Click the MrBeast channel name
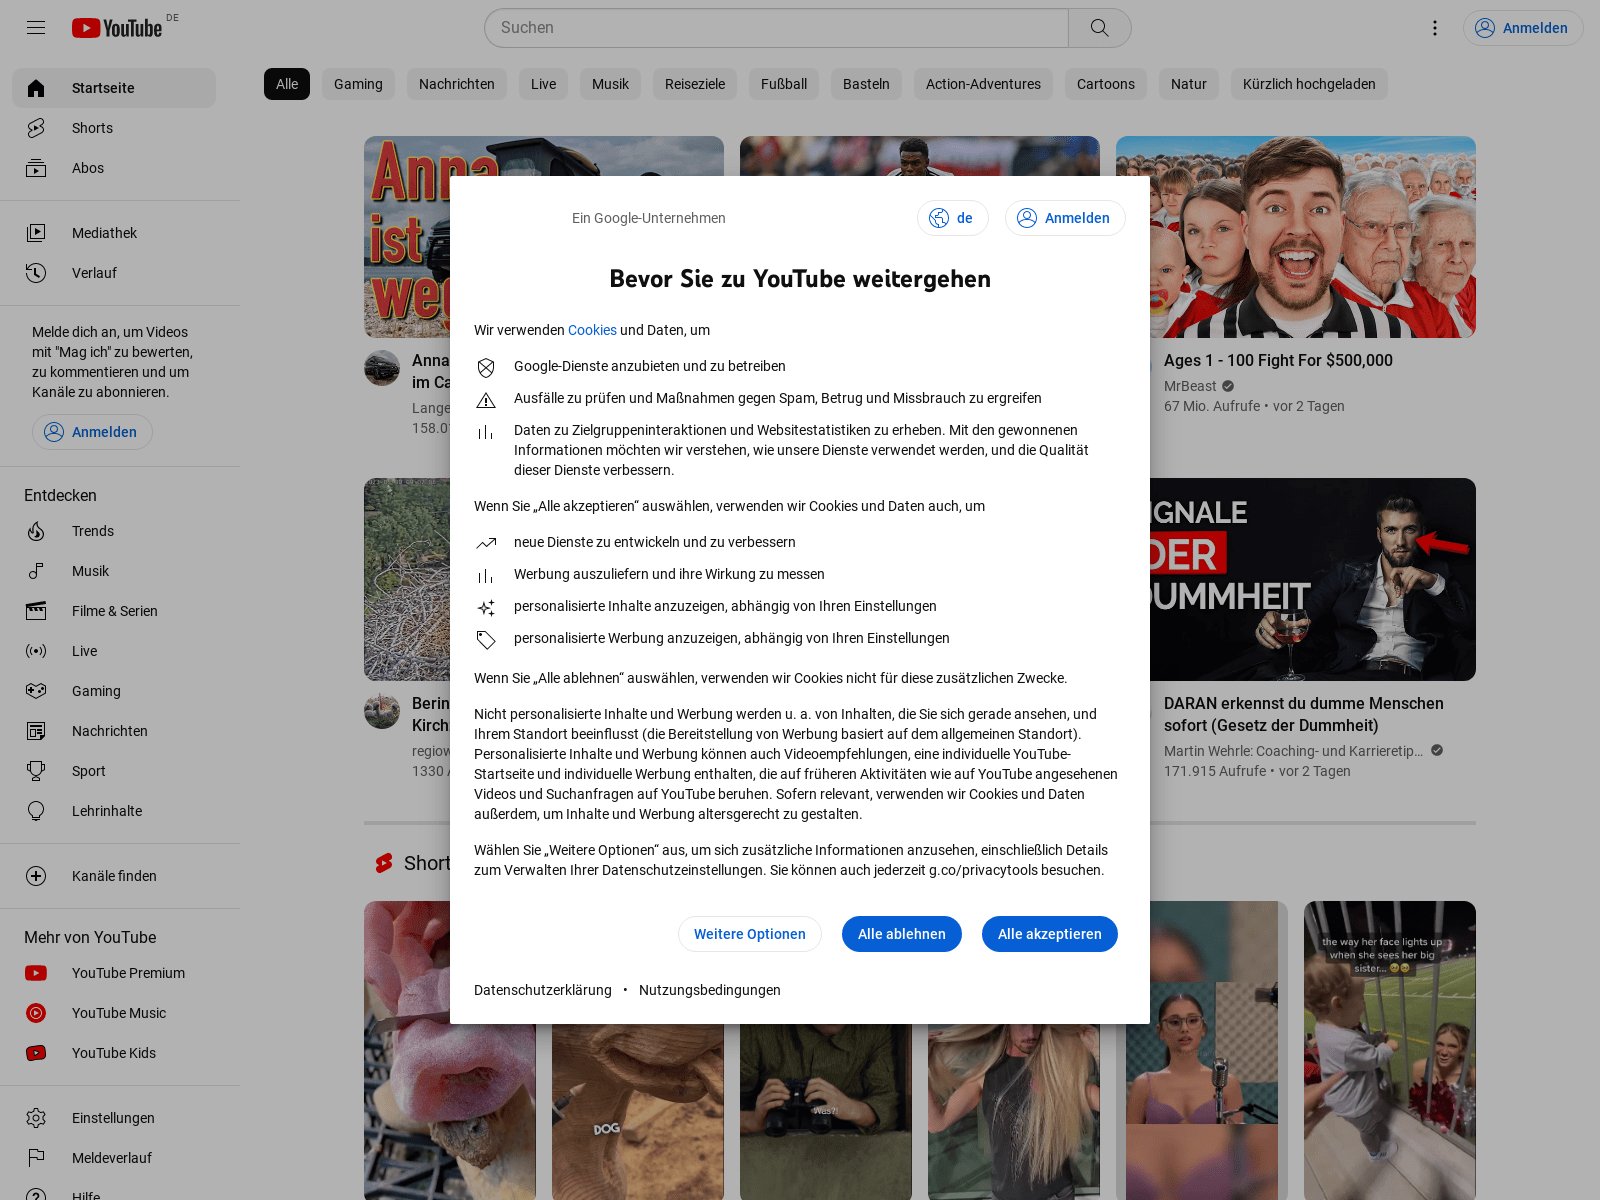Image resolution: width=1600 pixels, height=1200 pixels. click(x=1190, y=386)
